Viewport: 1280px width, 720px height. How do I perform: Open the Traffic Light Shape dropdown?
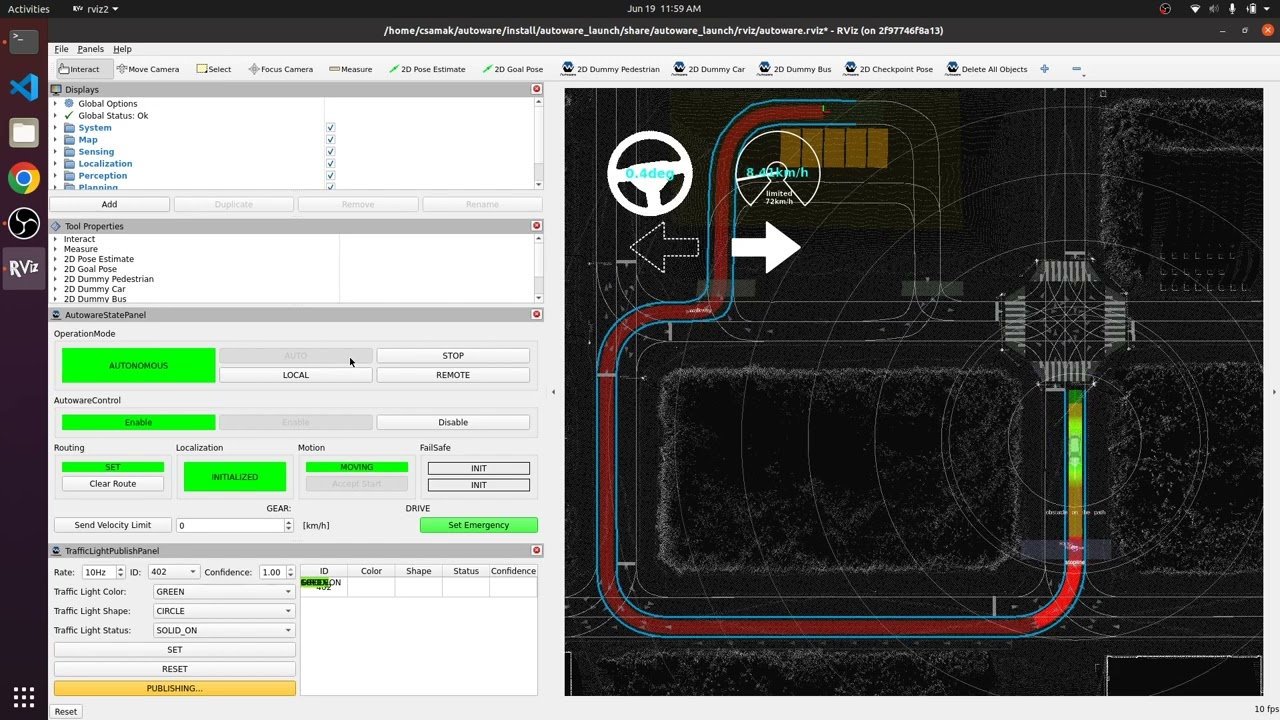[223, 611]
